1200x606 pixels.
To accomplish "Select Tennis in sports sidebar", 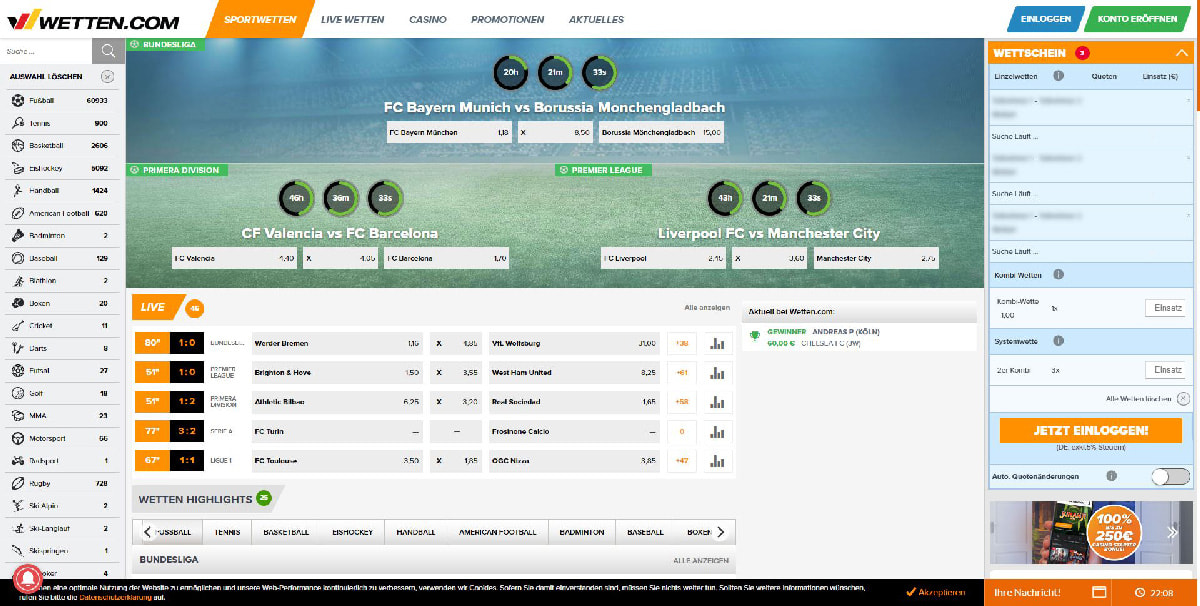I will click(x=60, y=123).
